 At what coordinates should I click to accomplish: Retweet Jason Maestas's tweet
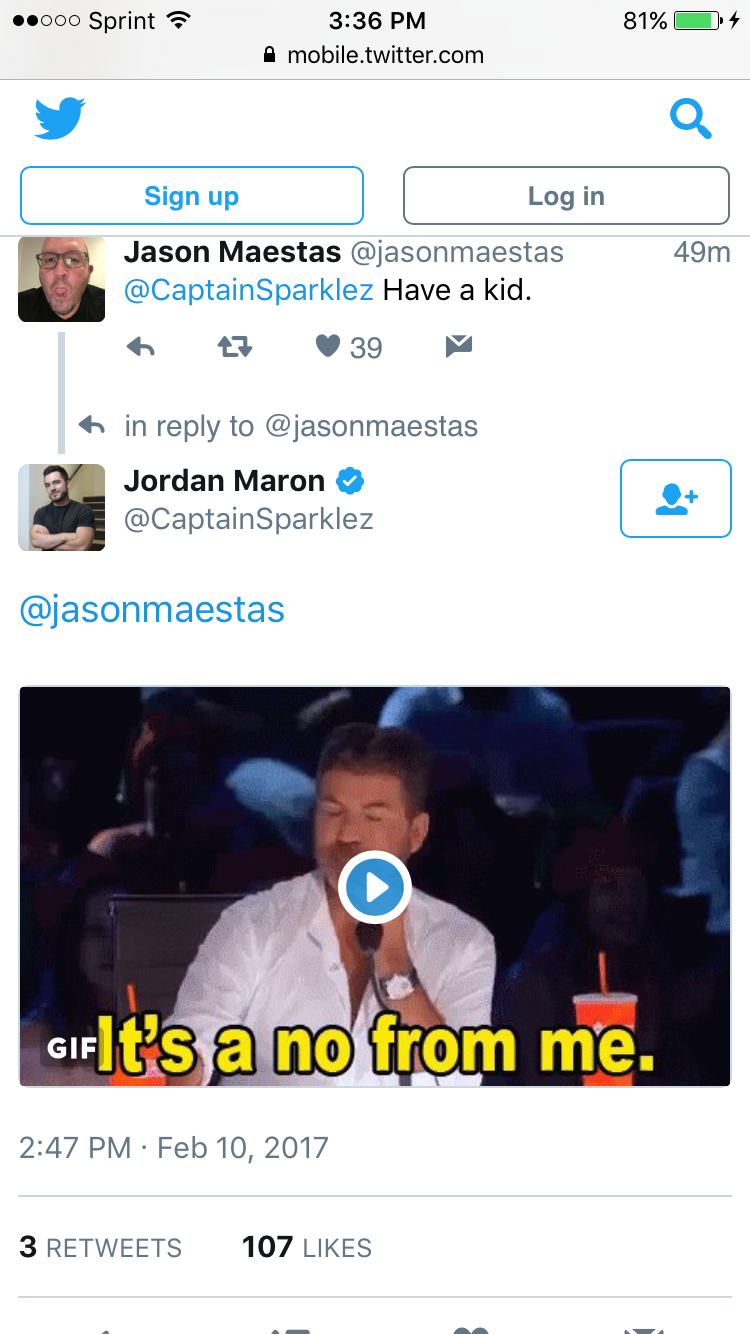coord(235,347)
